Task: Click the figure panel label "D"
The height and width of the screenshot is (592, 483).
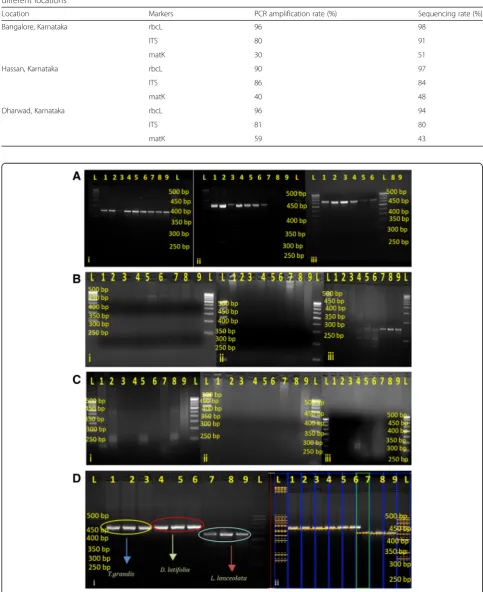Action: pyautogui.click(x=77, y=479)
